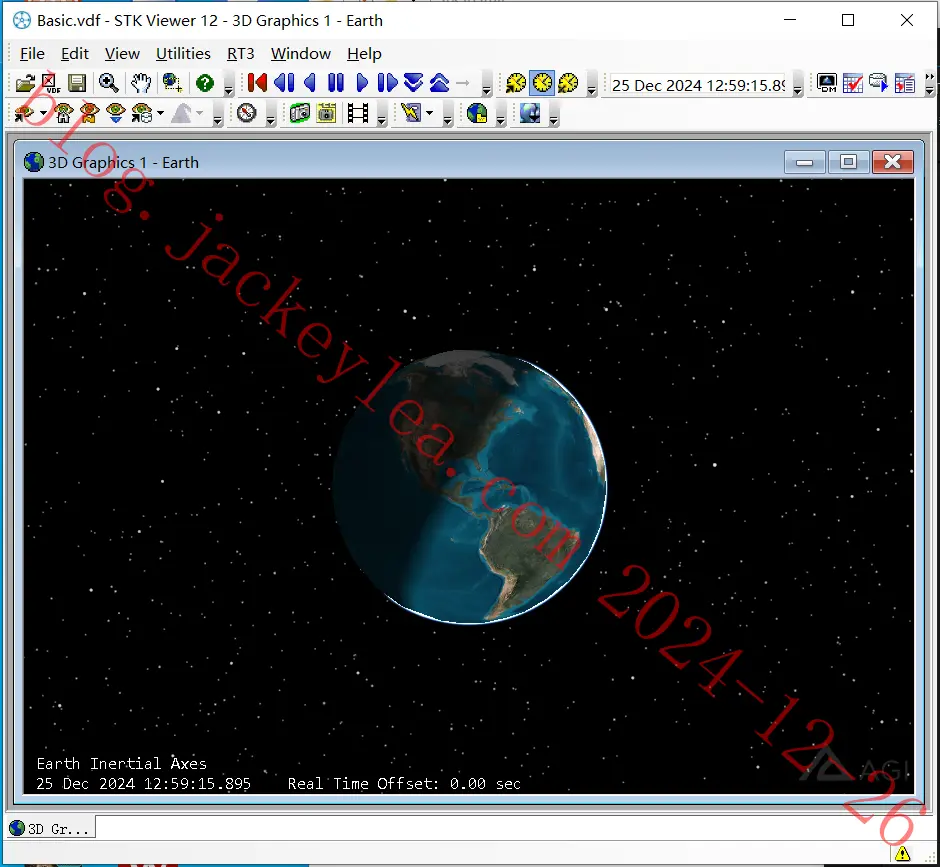The height and width of the screenshot is (867, 940).
Task: Toggle the highlighted Real-Time animation mode
Action: click(x=542, y=83)
